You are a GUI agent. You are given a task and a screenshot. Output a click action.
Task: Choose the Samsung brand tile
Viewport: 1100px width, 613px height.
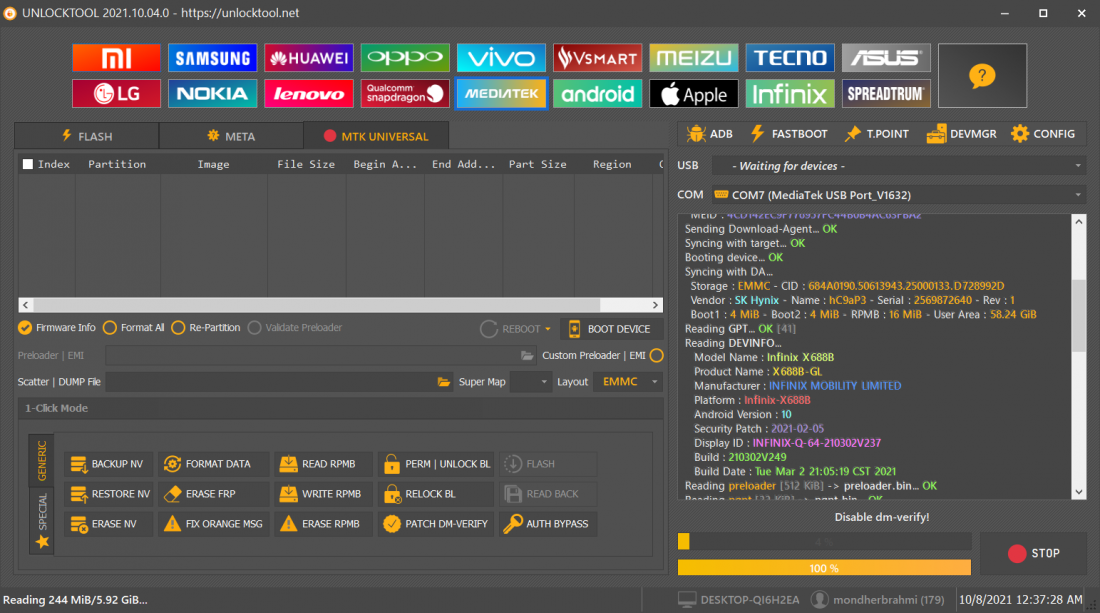coord(212,58)
